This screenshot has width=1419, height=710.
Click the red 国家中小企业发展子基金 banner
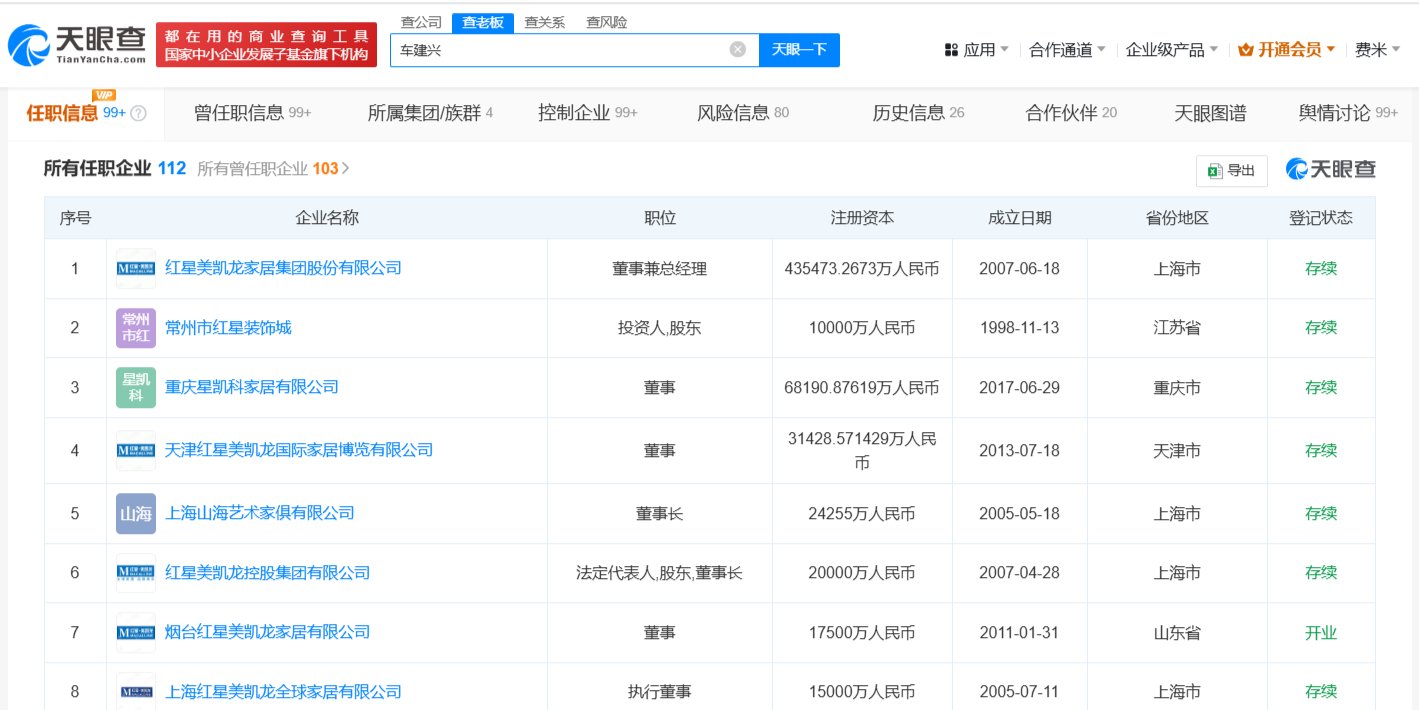266,45
